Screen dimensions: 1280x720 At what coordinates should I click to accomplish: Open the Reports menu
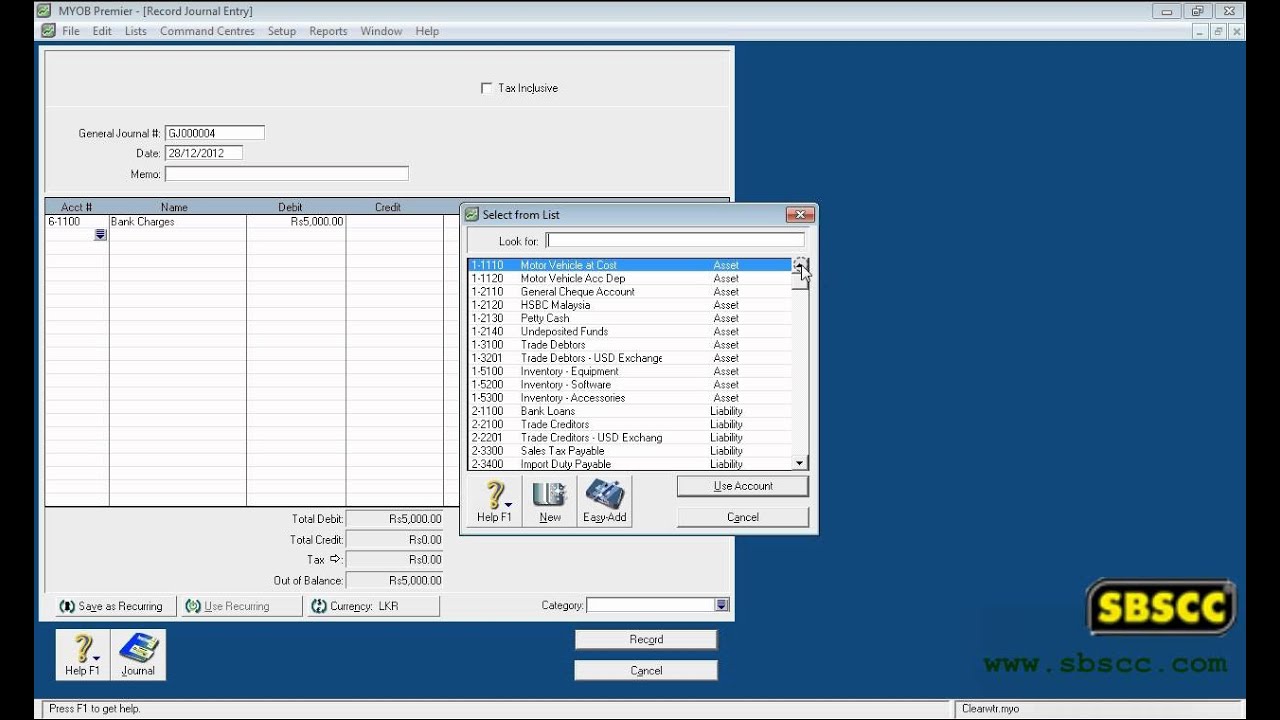point(328,31)
